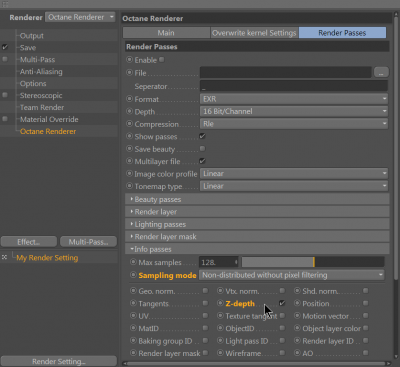Select Output in the settings list
This screenshot has height=367, width=400.
[x=32, y=36]
